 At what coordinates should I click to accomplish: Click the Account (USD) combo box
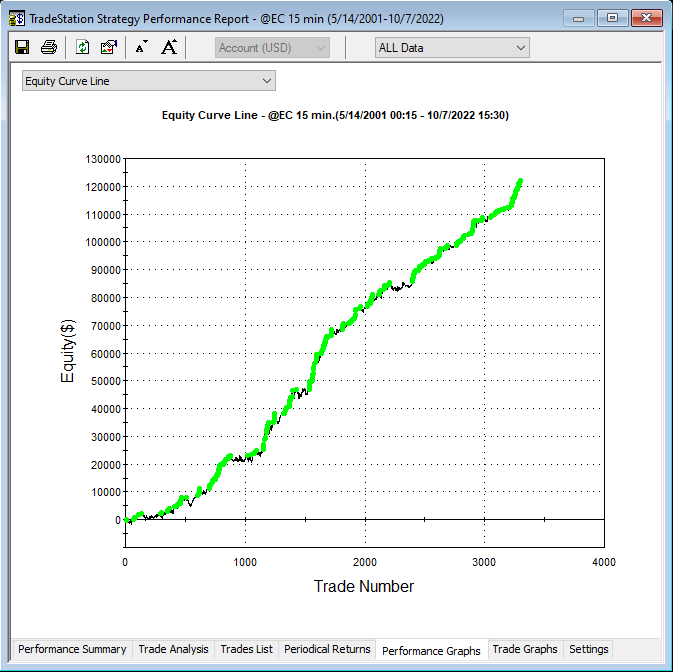(273, 48)
